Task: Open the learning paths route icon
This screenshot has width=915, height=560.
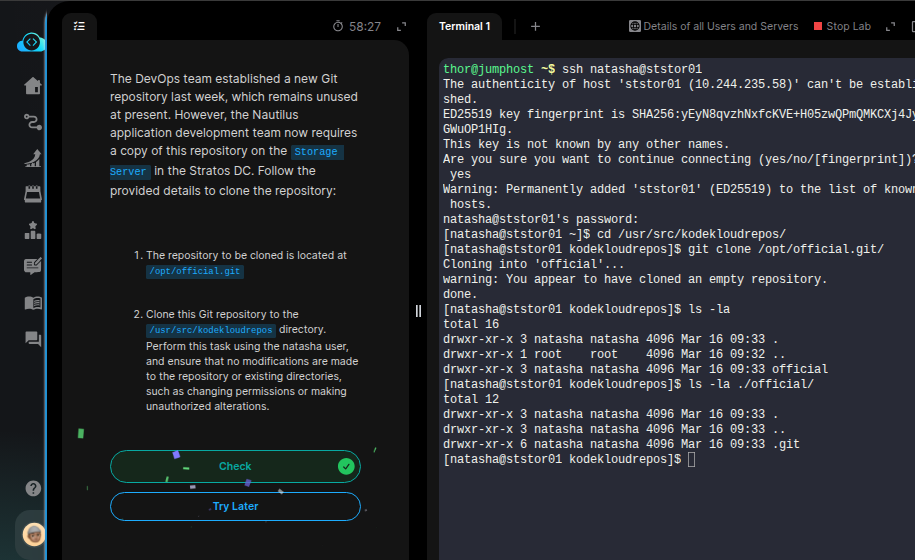Action: 33,122
